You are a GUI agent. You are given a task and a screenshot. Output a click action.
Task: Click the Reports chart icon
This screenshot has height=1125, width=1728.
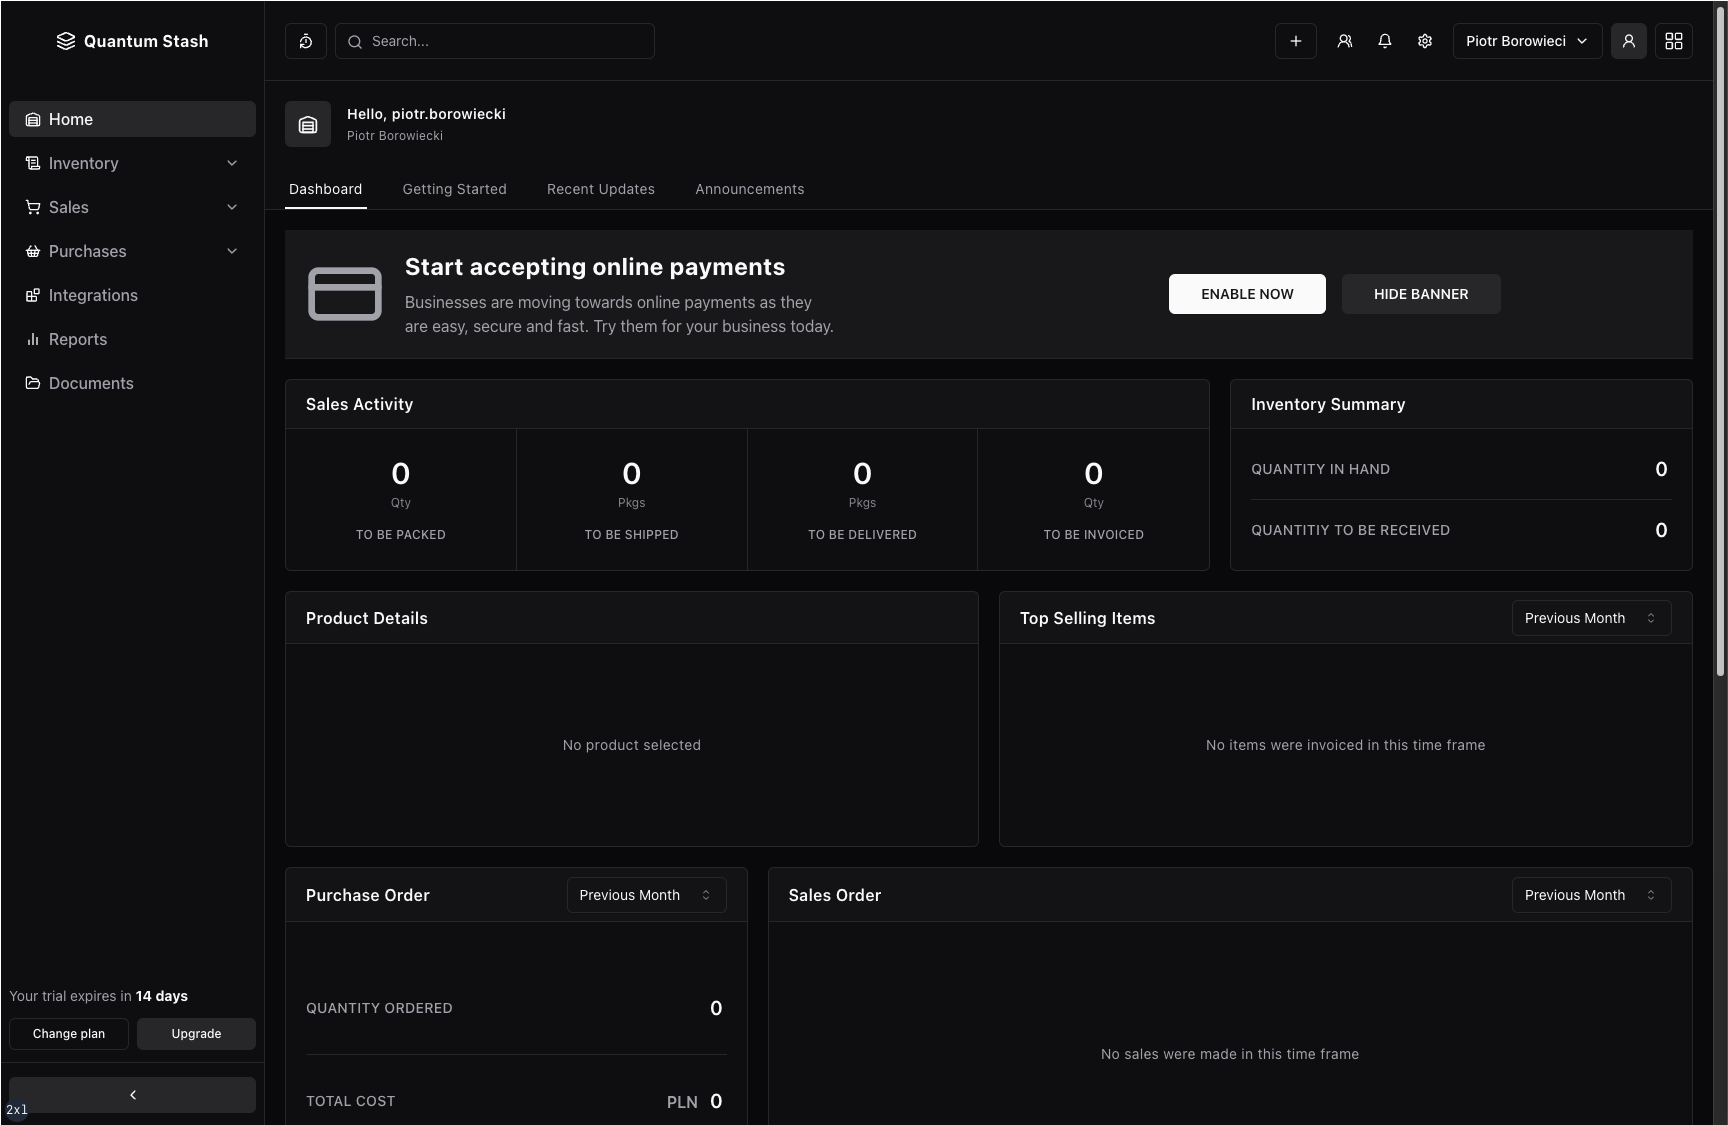[33, 339]
